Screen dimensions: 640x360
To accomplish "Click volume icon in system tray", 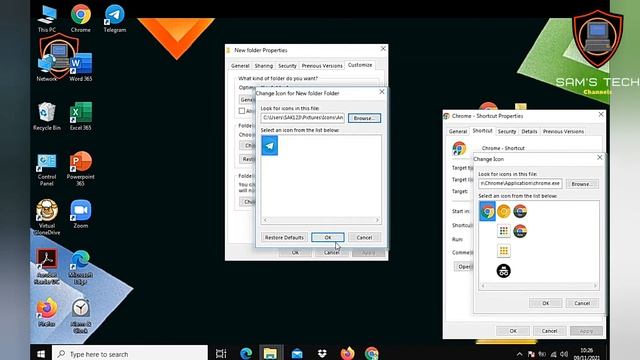I will click(x=564, y=354).
